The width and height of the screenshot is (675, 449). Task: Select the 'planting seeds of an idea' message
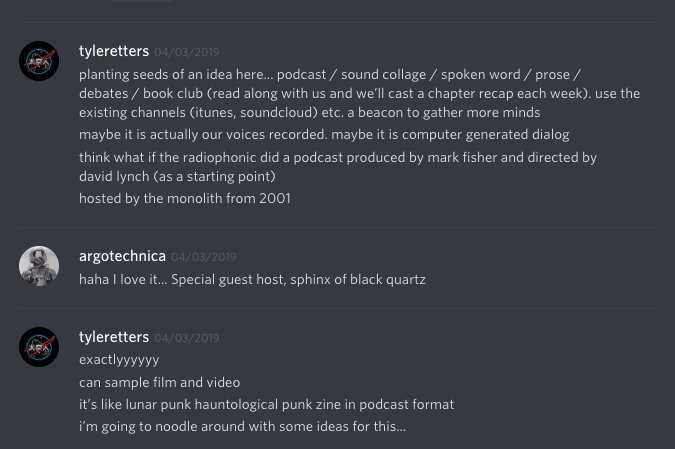coord(359,93)
